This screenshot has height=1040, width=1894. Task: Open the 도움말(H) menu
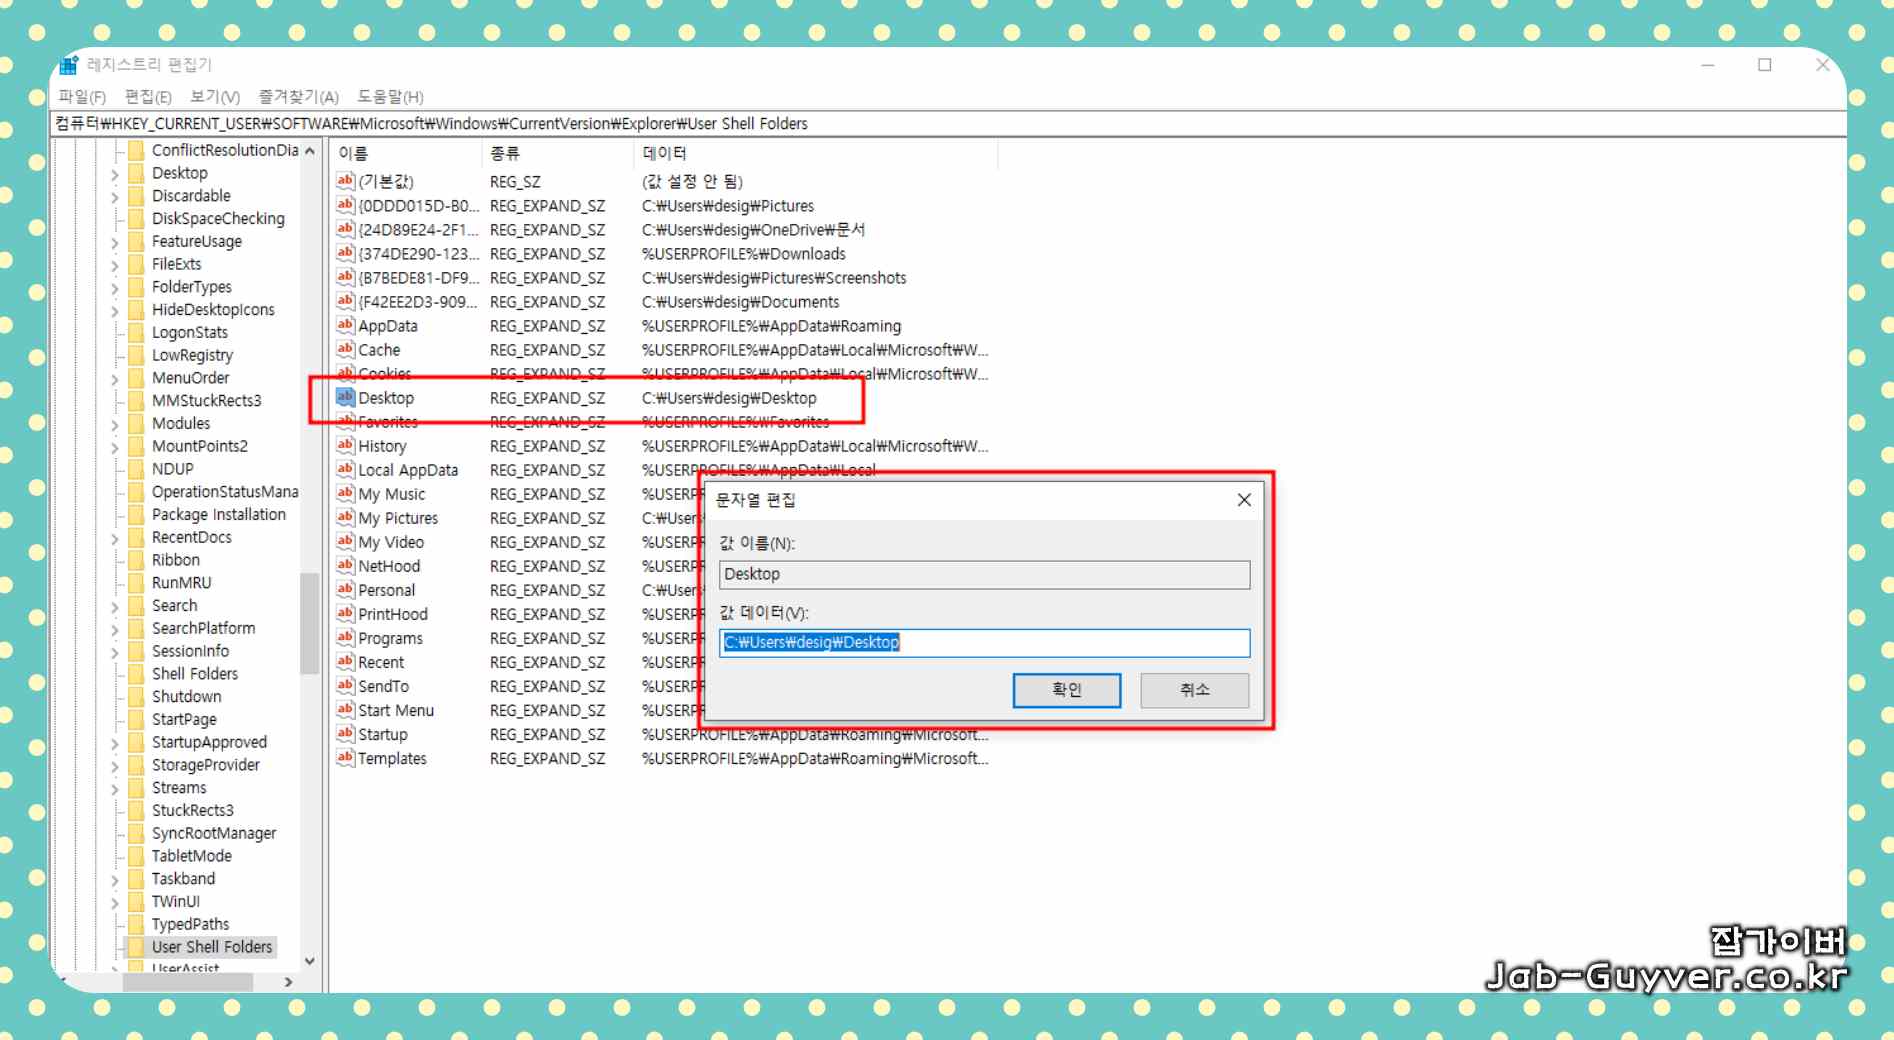390,96
